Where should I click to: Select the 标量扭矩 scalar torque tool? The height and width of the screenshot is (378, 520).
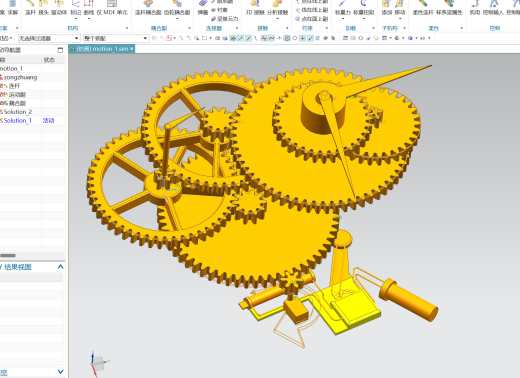click(x=364, y=7)
